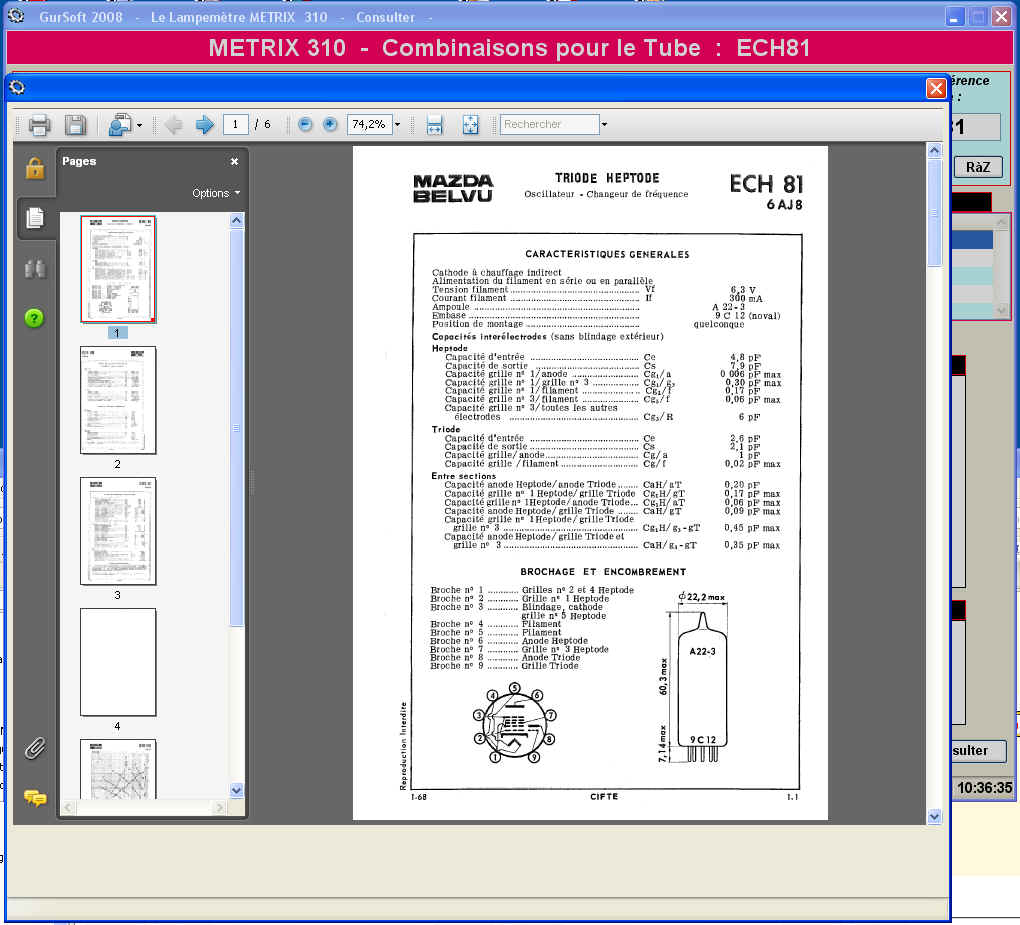Click the Rechercher search field
1020x925 pixels.
(550, 124)
